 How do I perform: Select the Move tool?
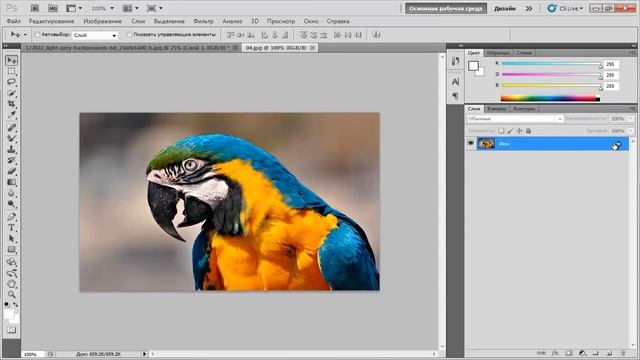point(11,60)
